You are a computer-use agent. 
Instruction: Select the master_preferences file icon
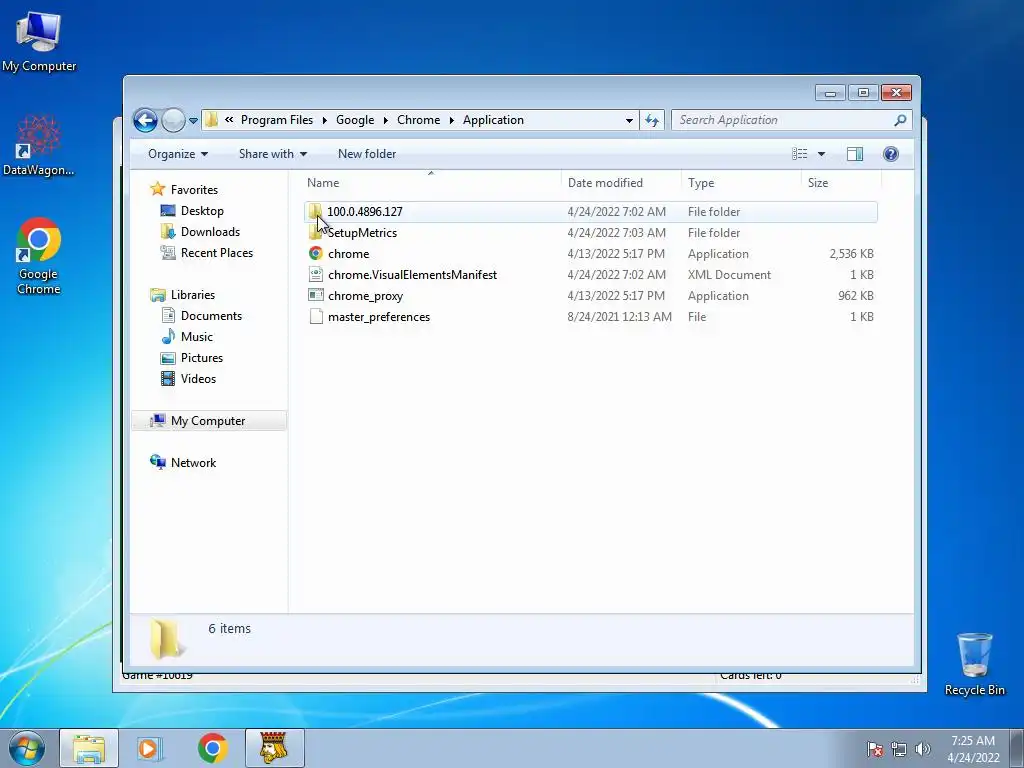click(x=316, y=317)
